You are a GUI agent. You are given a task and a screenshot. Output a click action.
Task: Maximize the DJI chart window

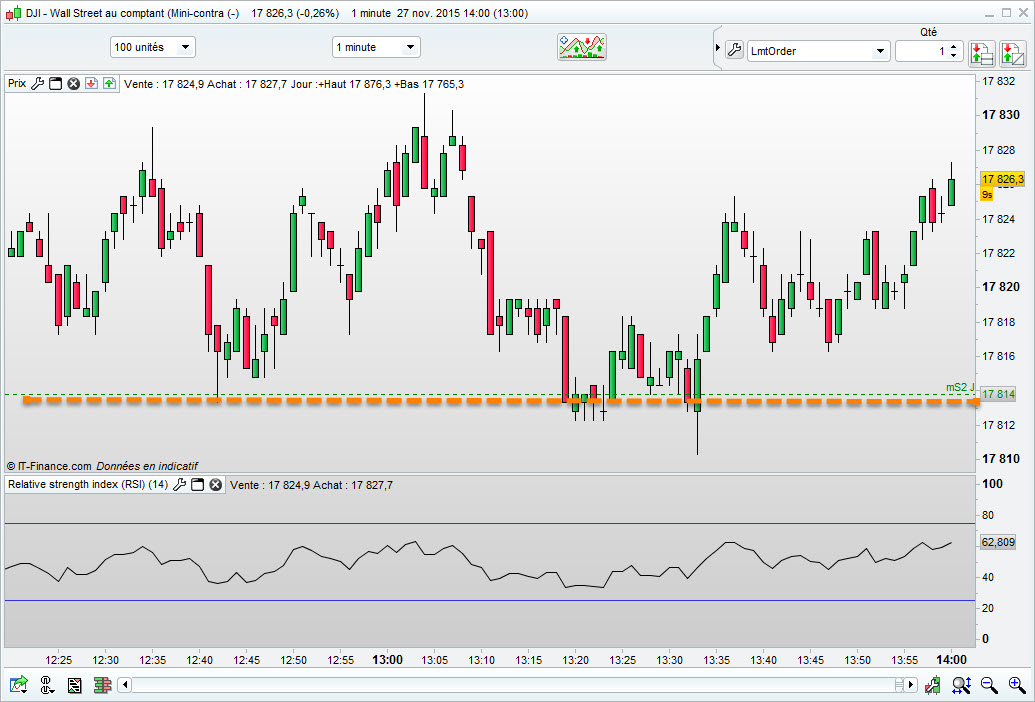[x=1007, y=13]
